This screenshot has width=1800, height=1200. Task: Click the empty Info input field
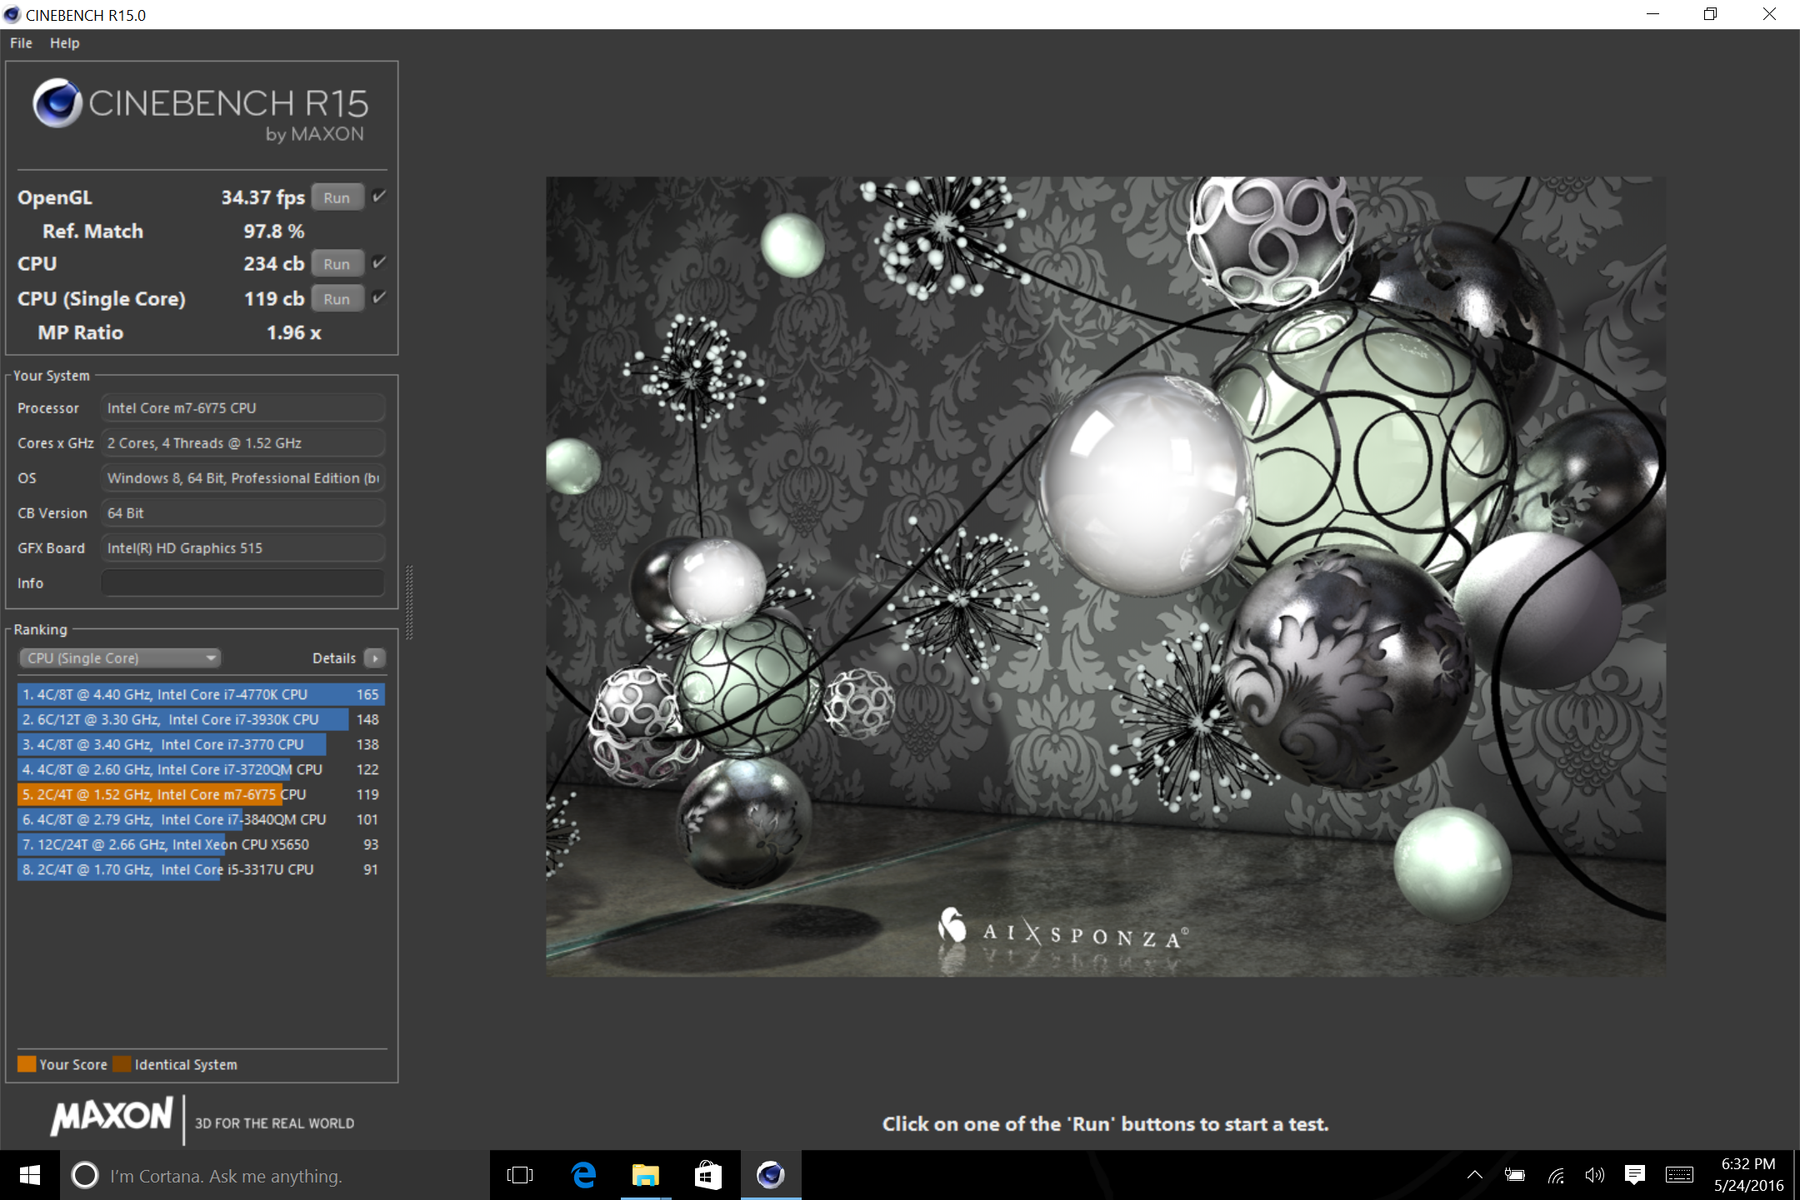pos(243,583)
